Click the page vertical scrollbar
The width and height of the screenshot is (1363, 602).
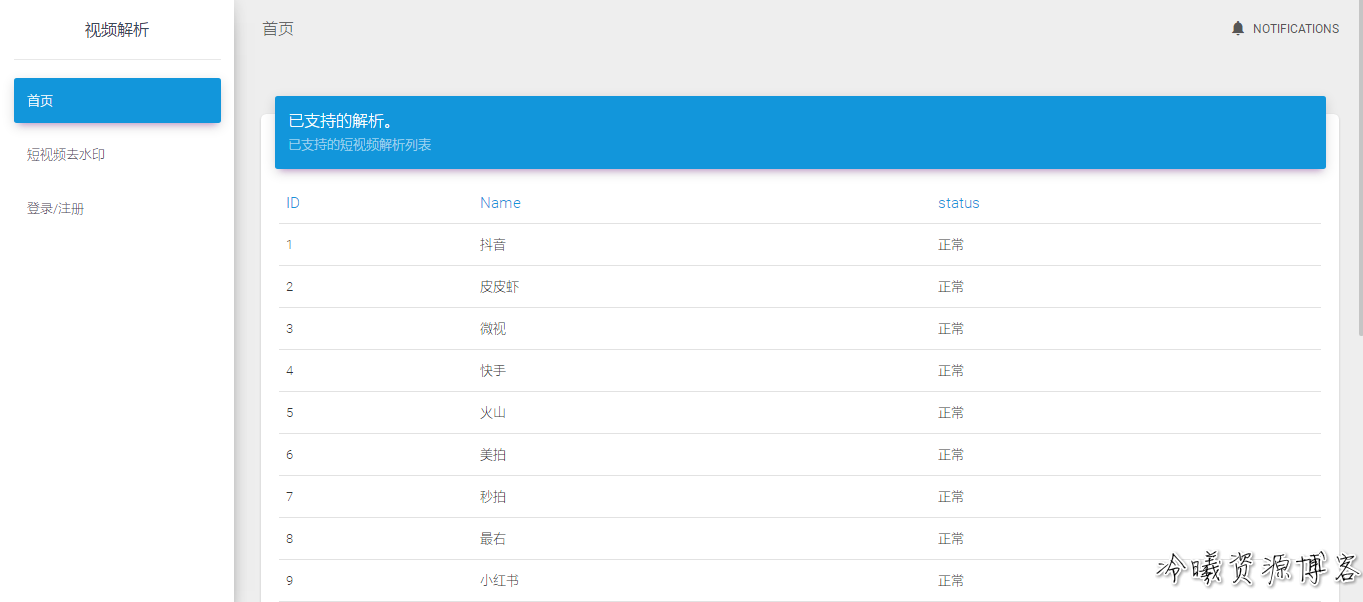1359,168
